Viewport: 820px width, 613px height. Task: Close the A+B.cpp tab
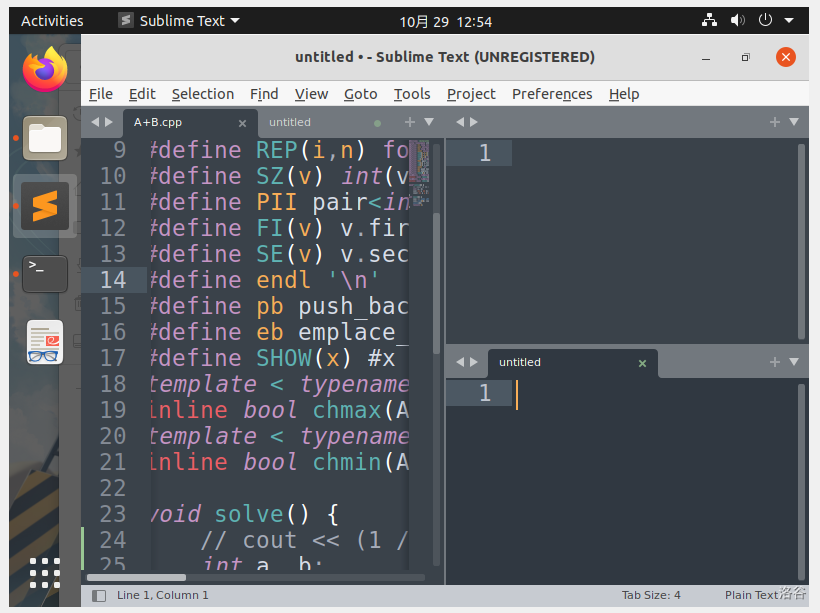(x=242, y=123)
